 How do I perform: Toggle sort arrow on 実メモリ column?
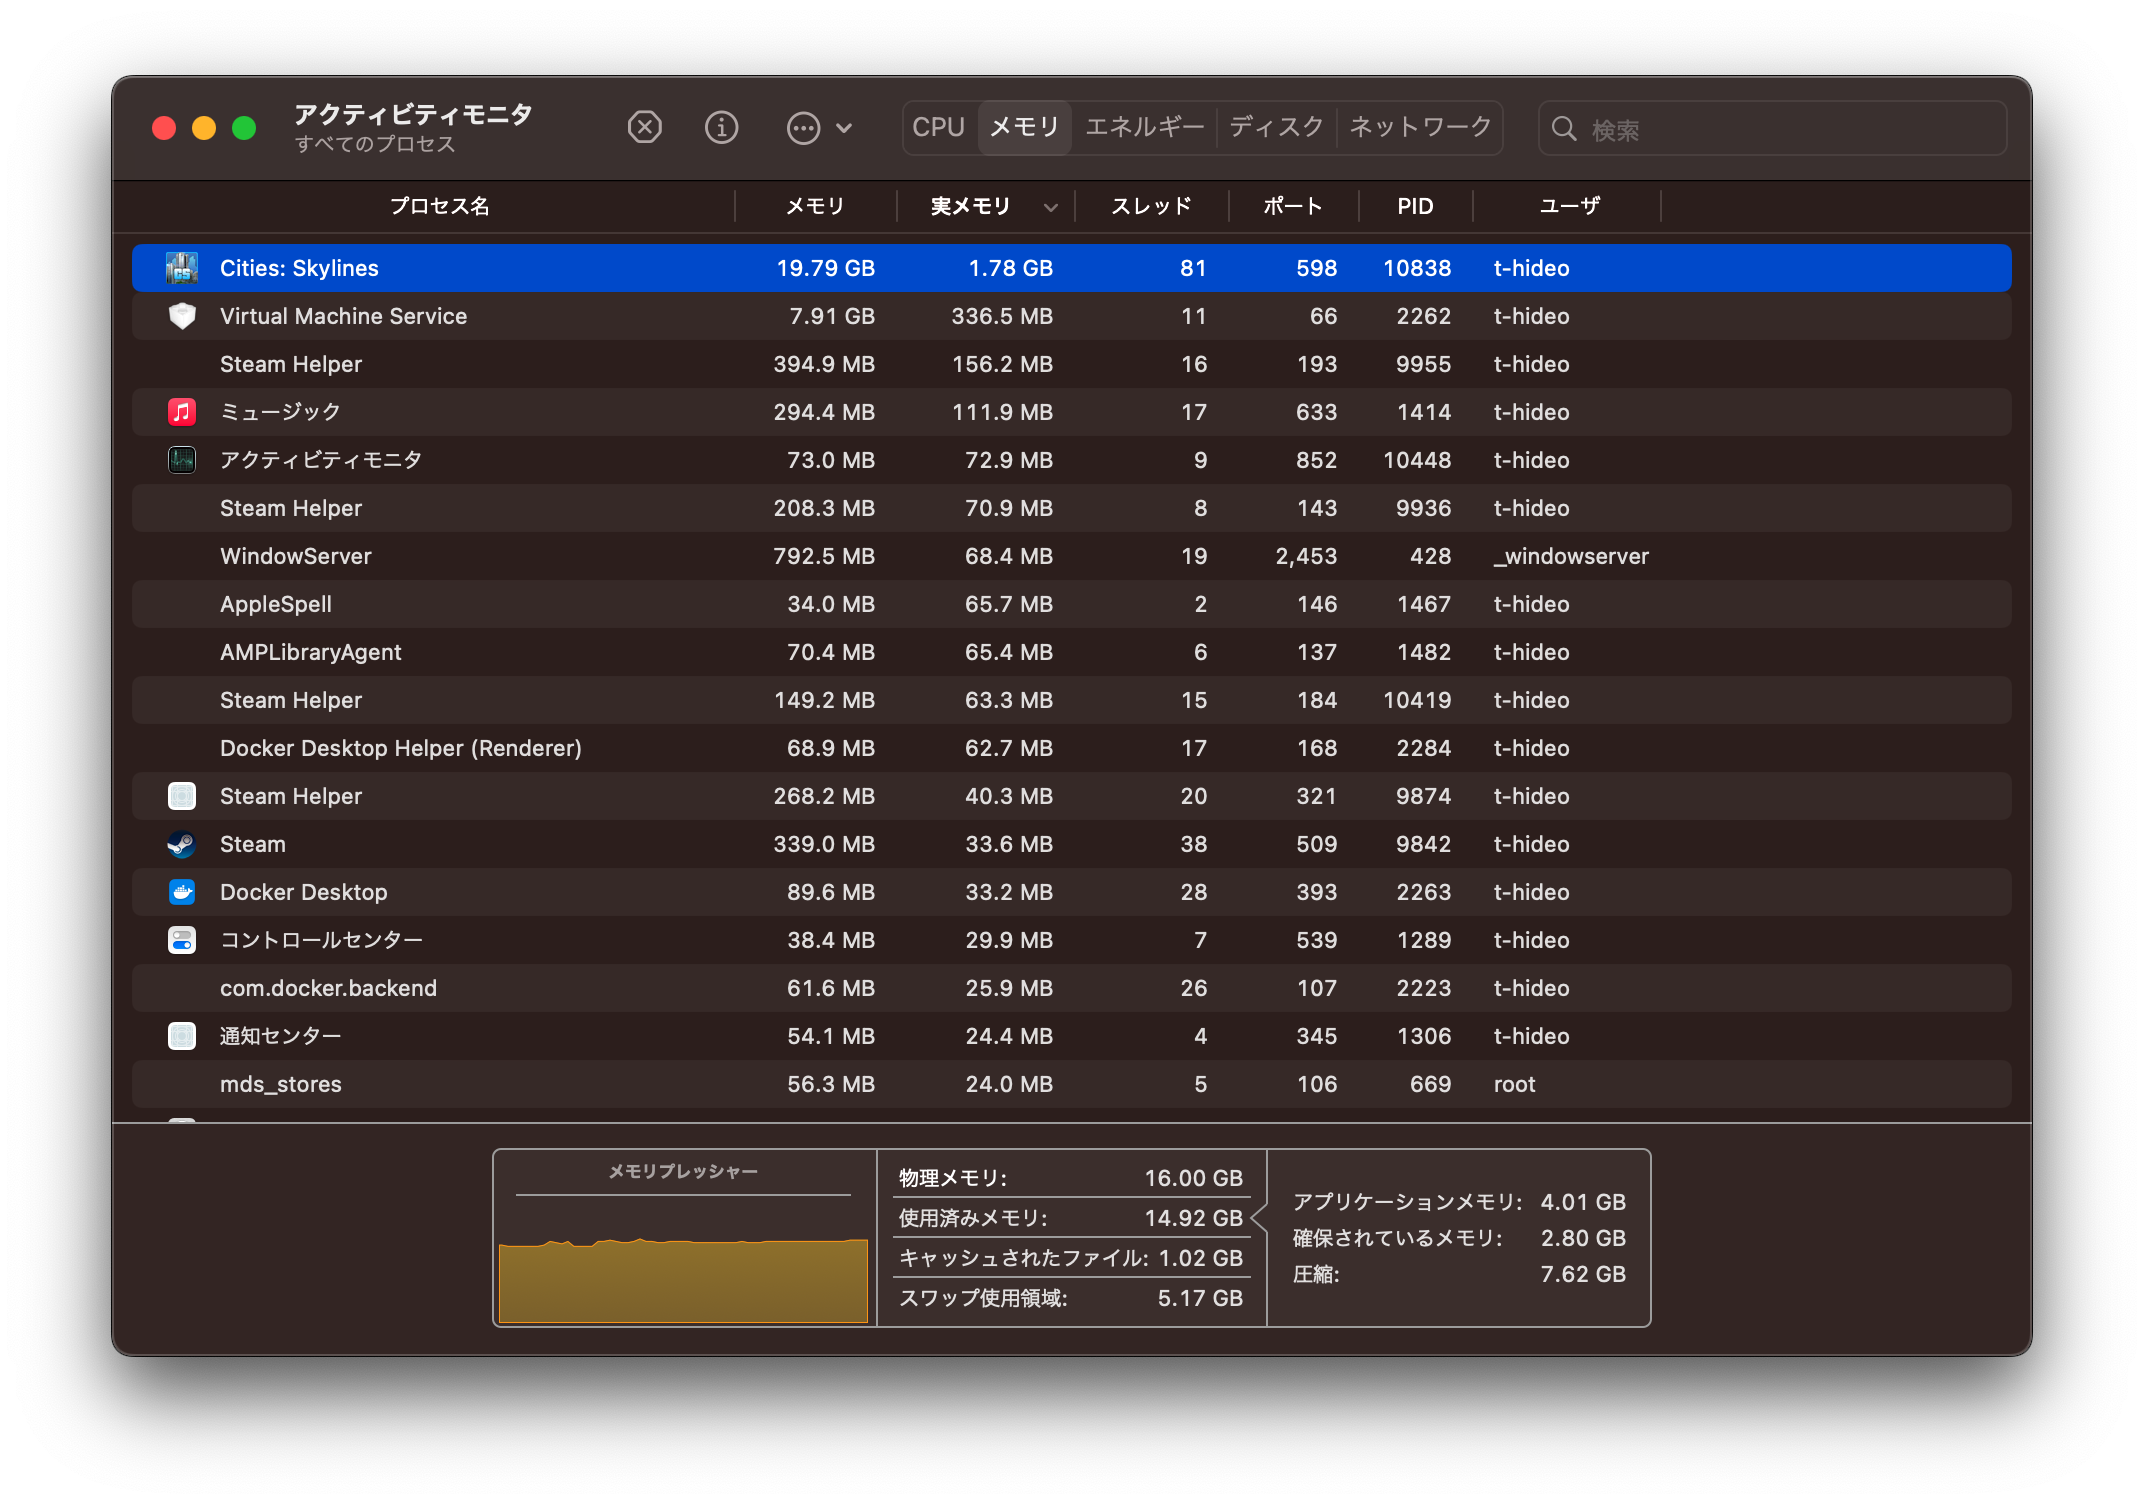pyautogui.click(x=1050, y=207)
